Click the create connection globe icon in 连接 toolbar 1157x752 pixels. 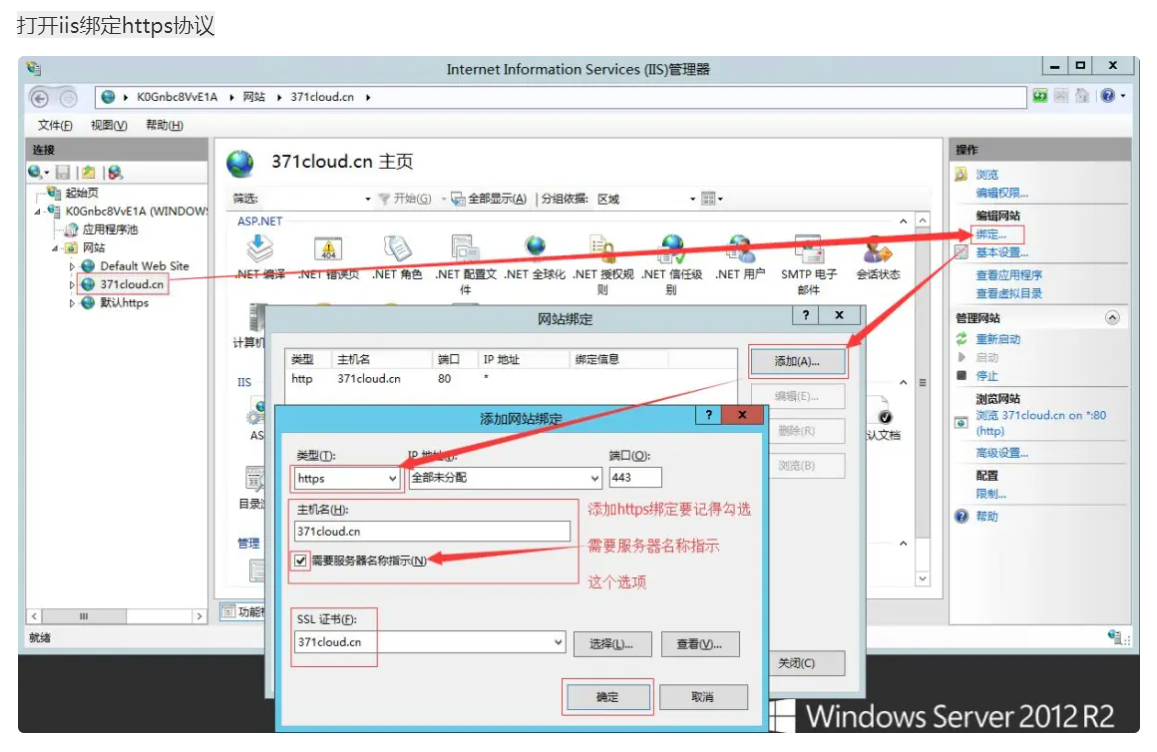pyautogui.click(x=35, y=172)
